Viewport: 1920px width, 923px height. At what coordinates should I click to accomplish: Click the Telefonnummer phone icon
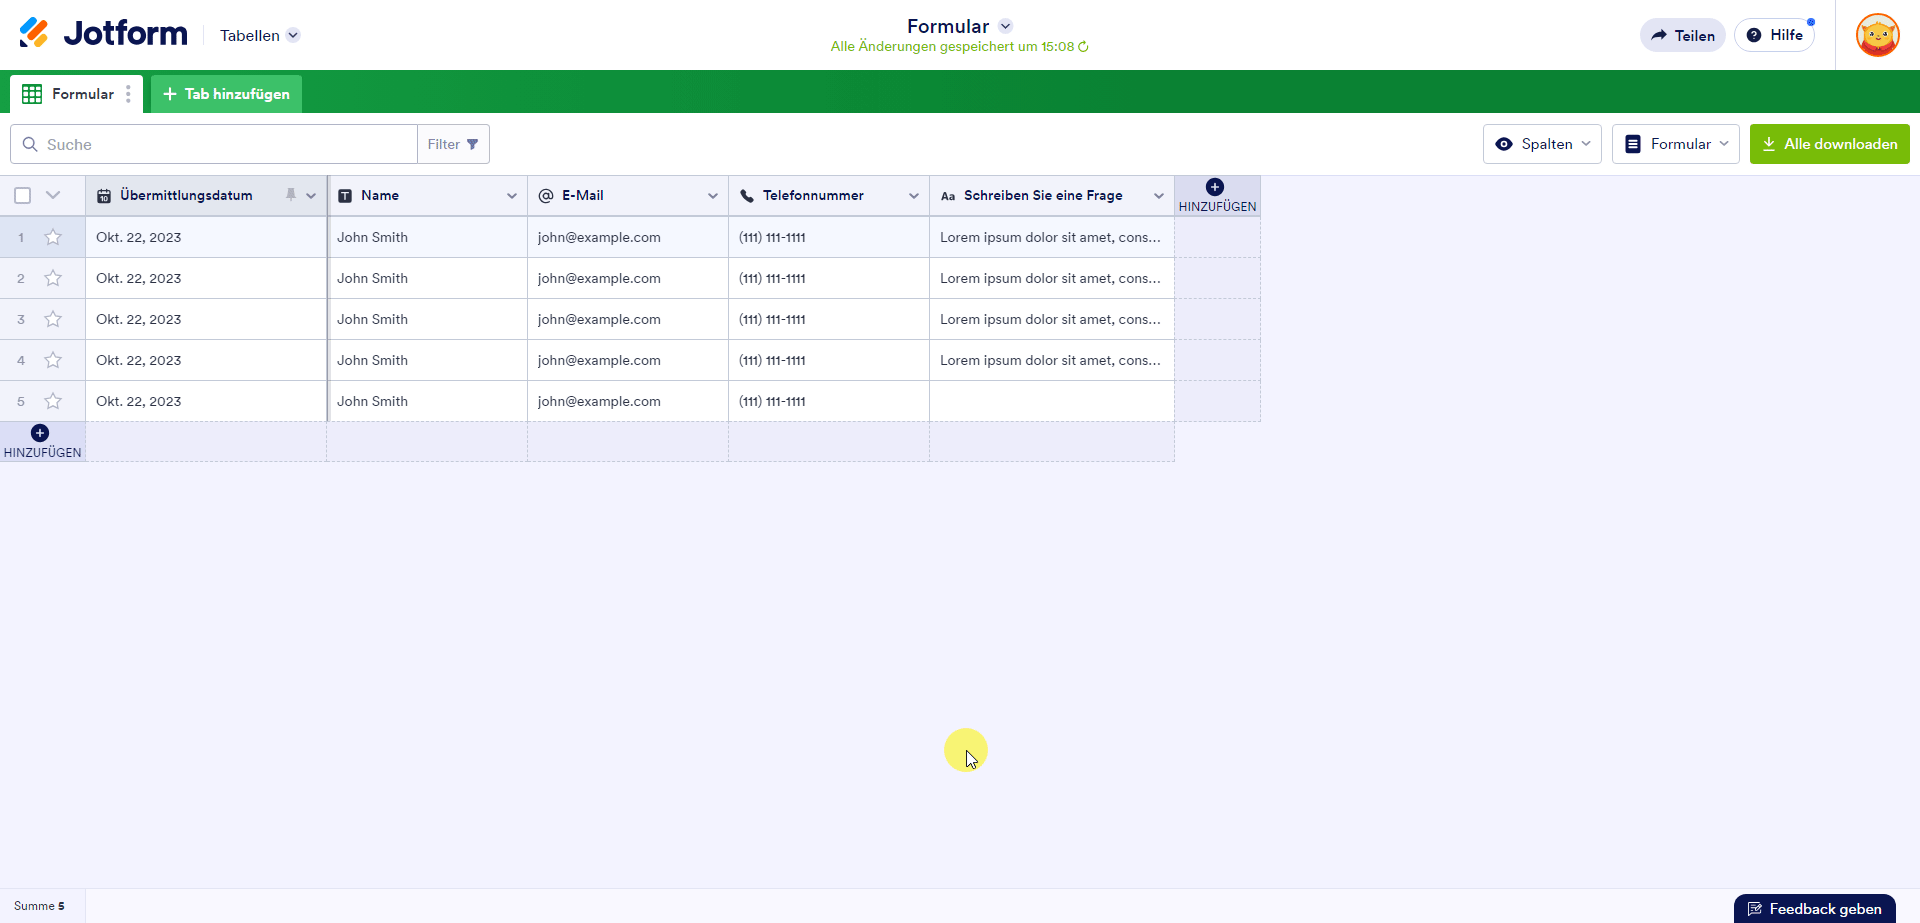[747, 196]
